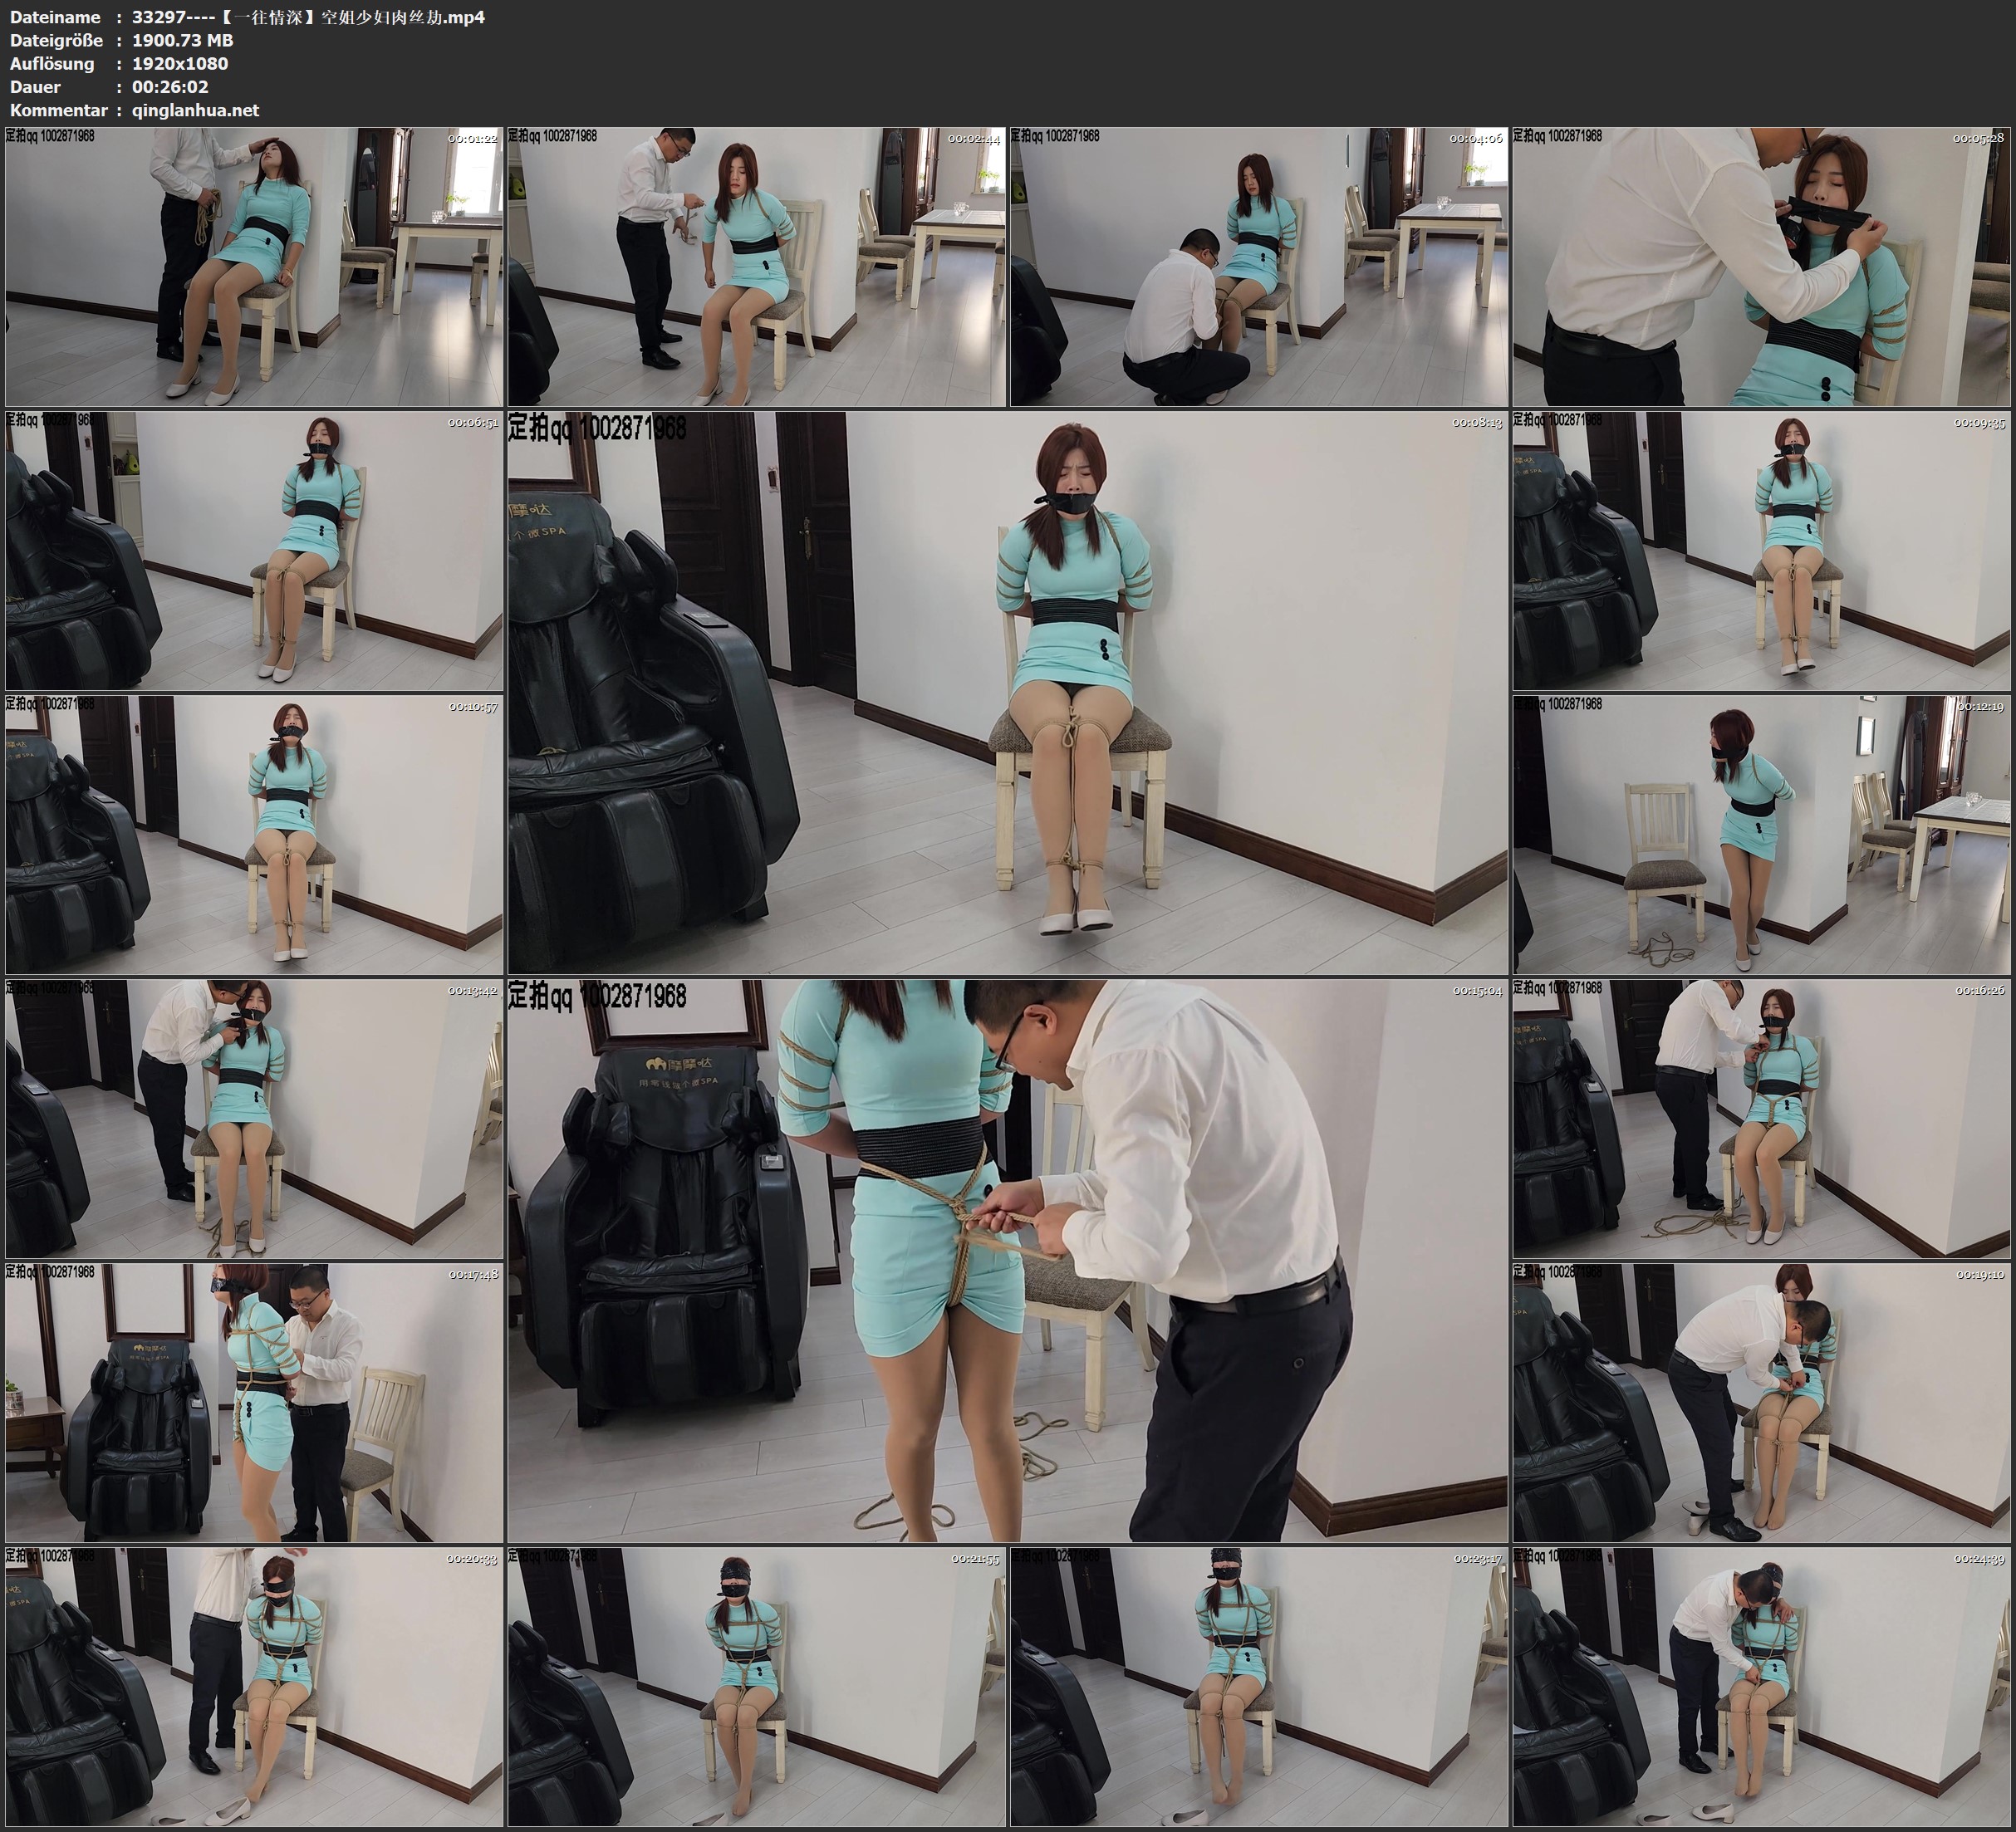2016x1832 pixels.
Task: Click the 1920x1080 resolution value
Action: pos(180,63)
